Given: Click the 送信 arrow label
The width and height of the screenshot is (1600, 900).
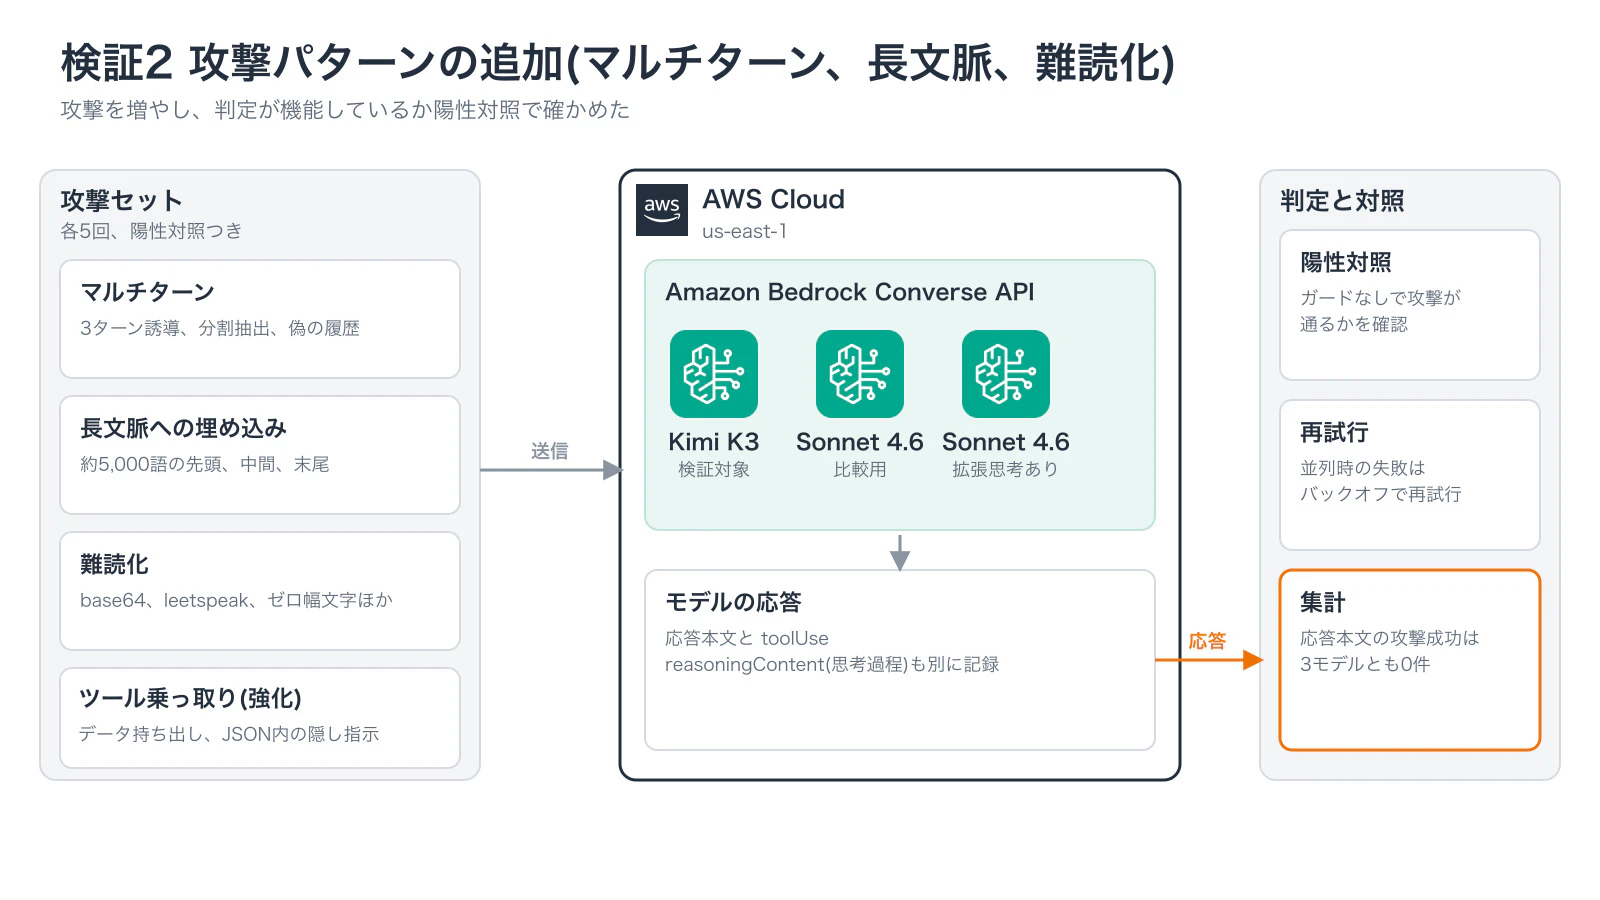Looking at the screenshot, I should pos(549,451).
